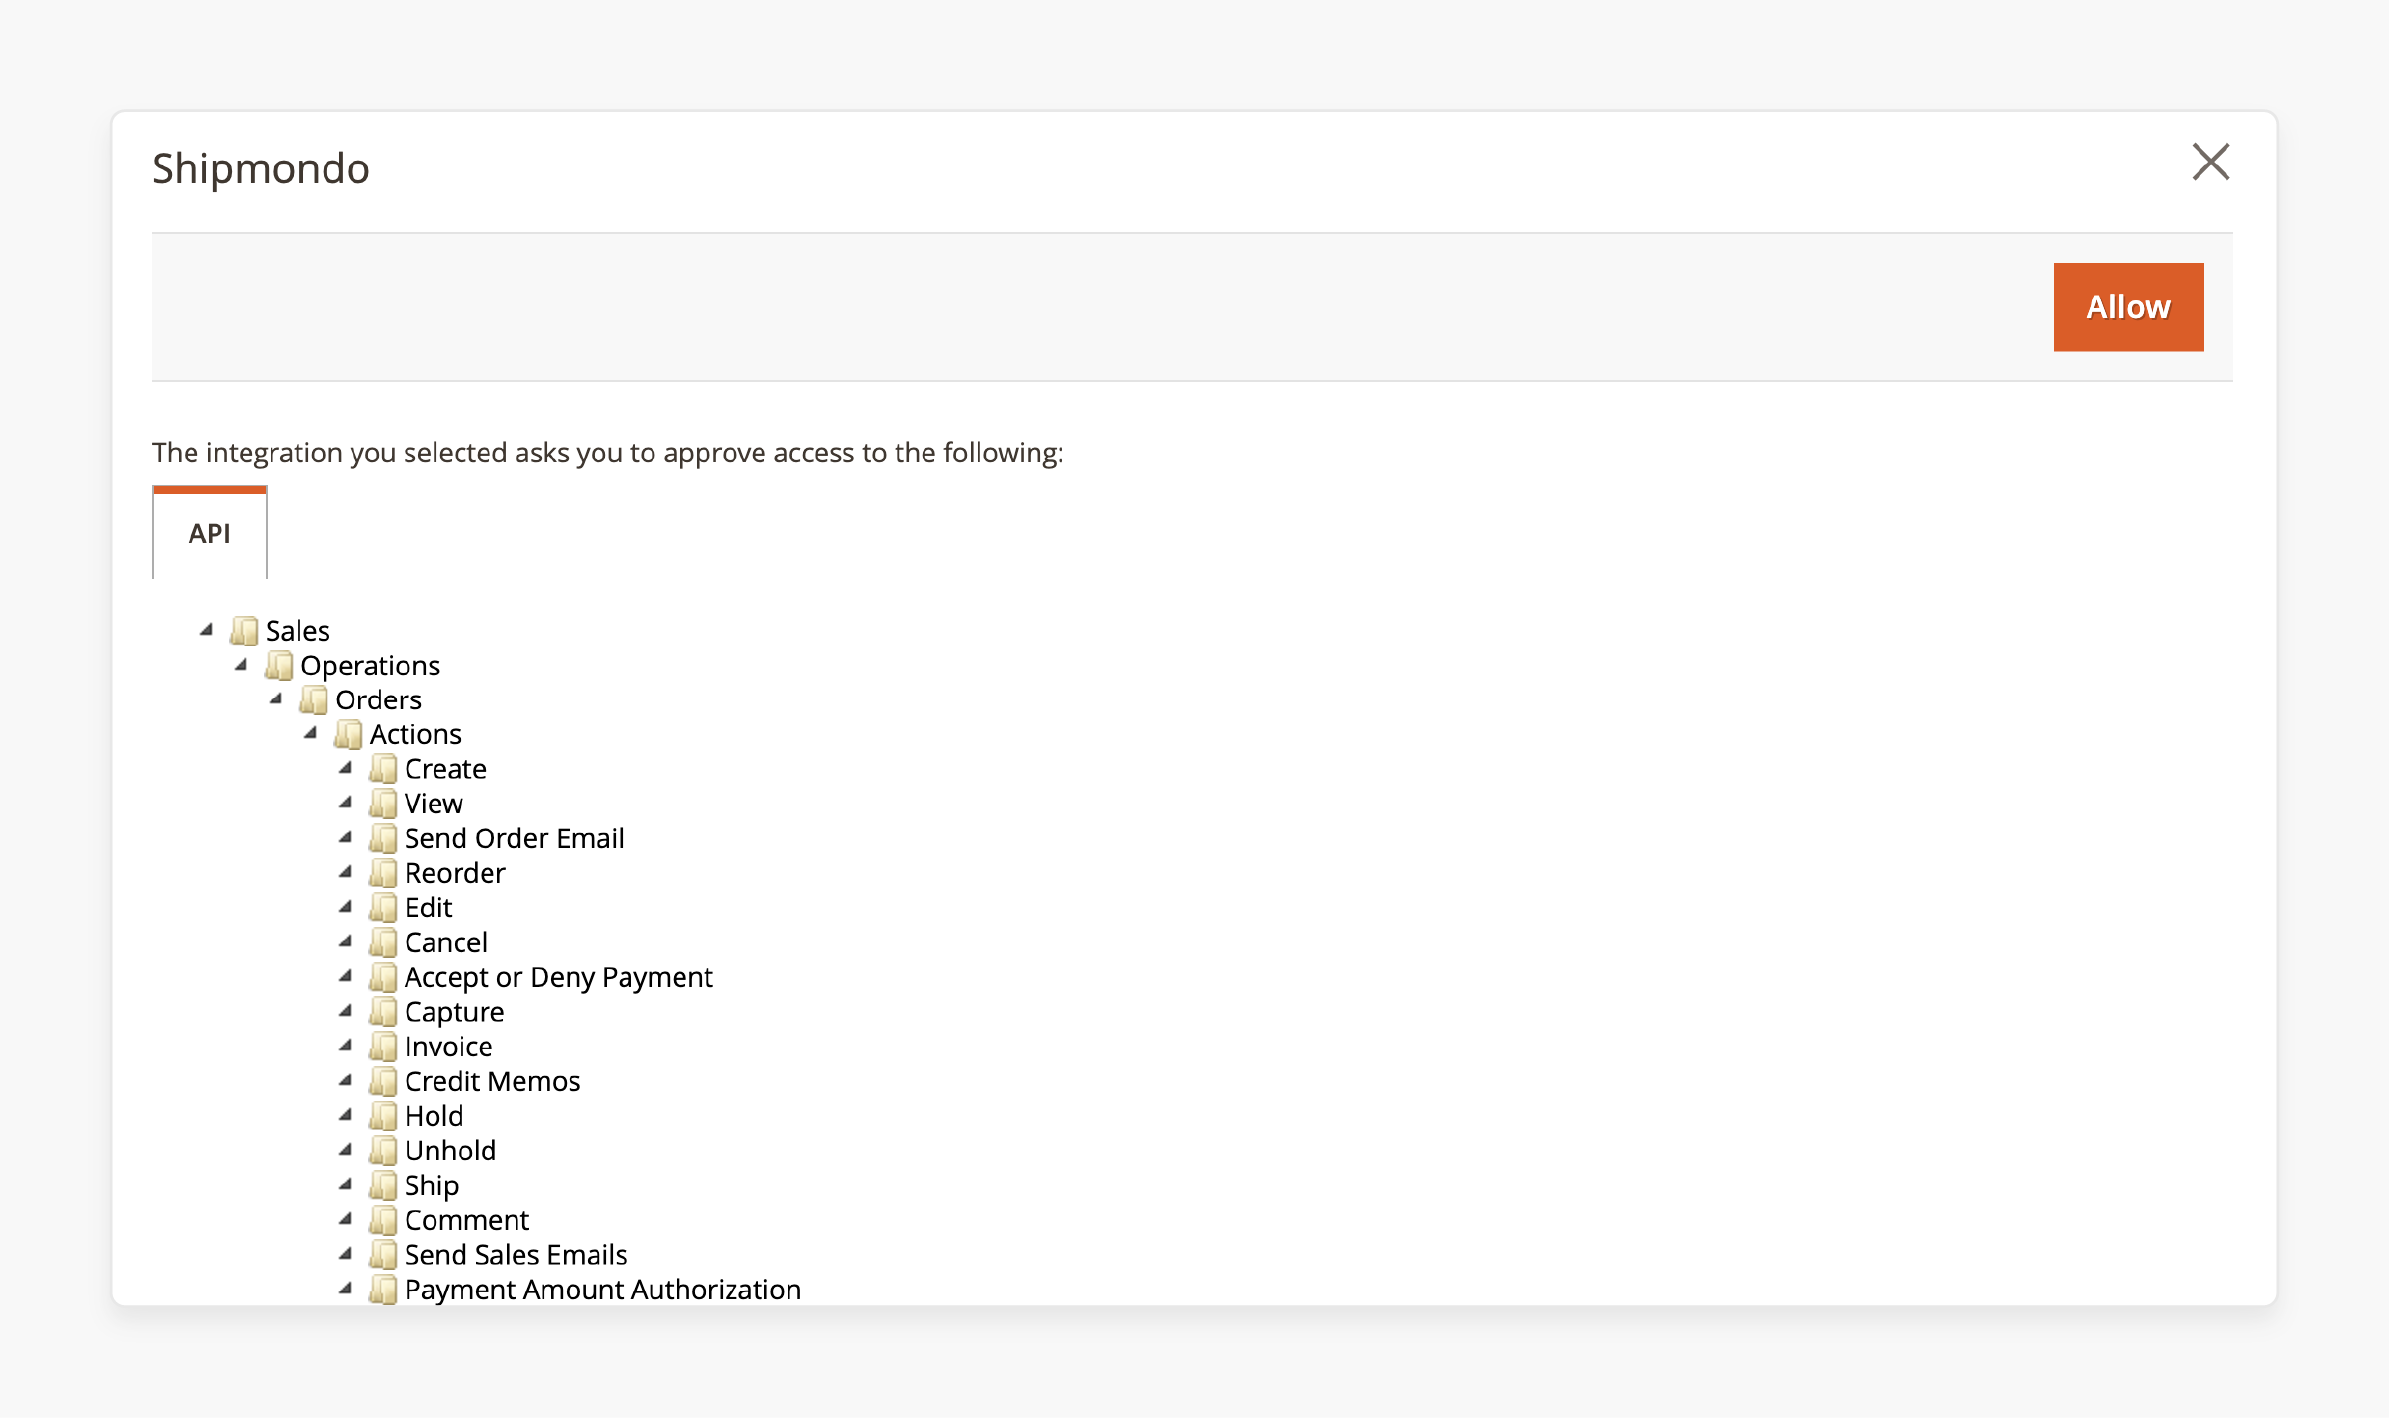Click the Create folder icon
Screen dimensions: 2389x1418
point(383,769)
